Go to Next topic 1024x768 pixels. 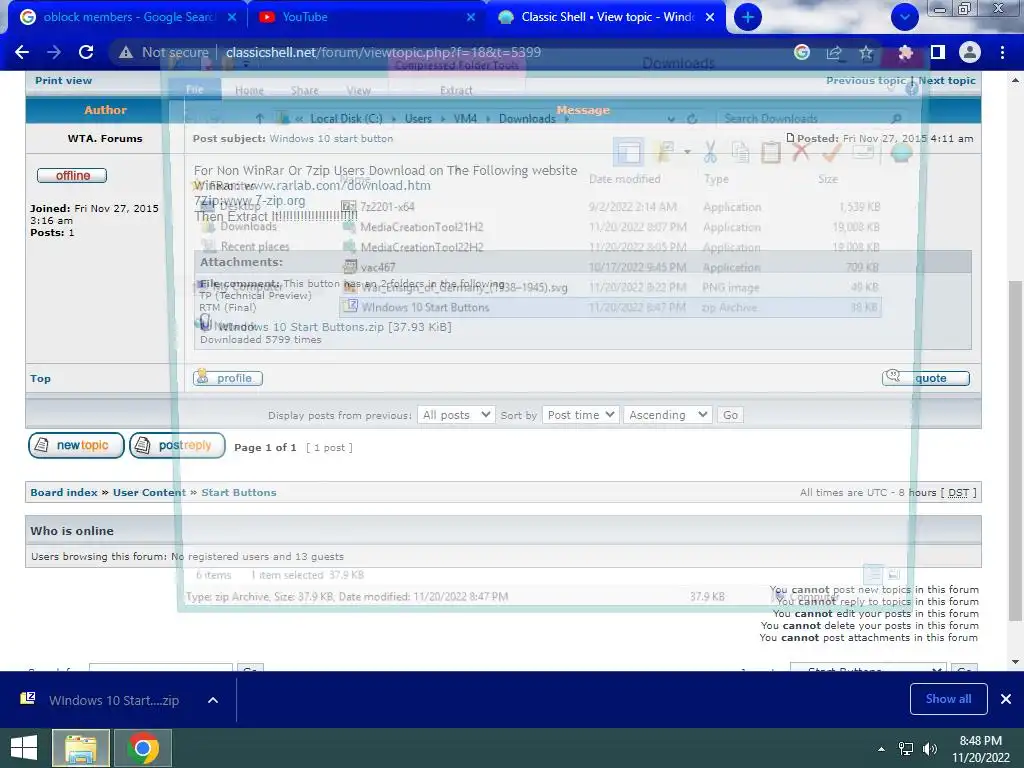(947, 80)
